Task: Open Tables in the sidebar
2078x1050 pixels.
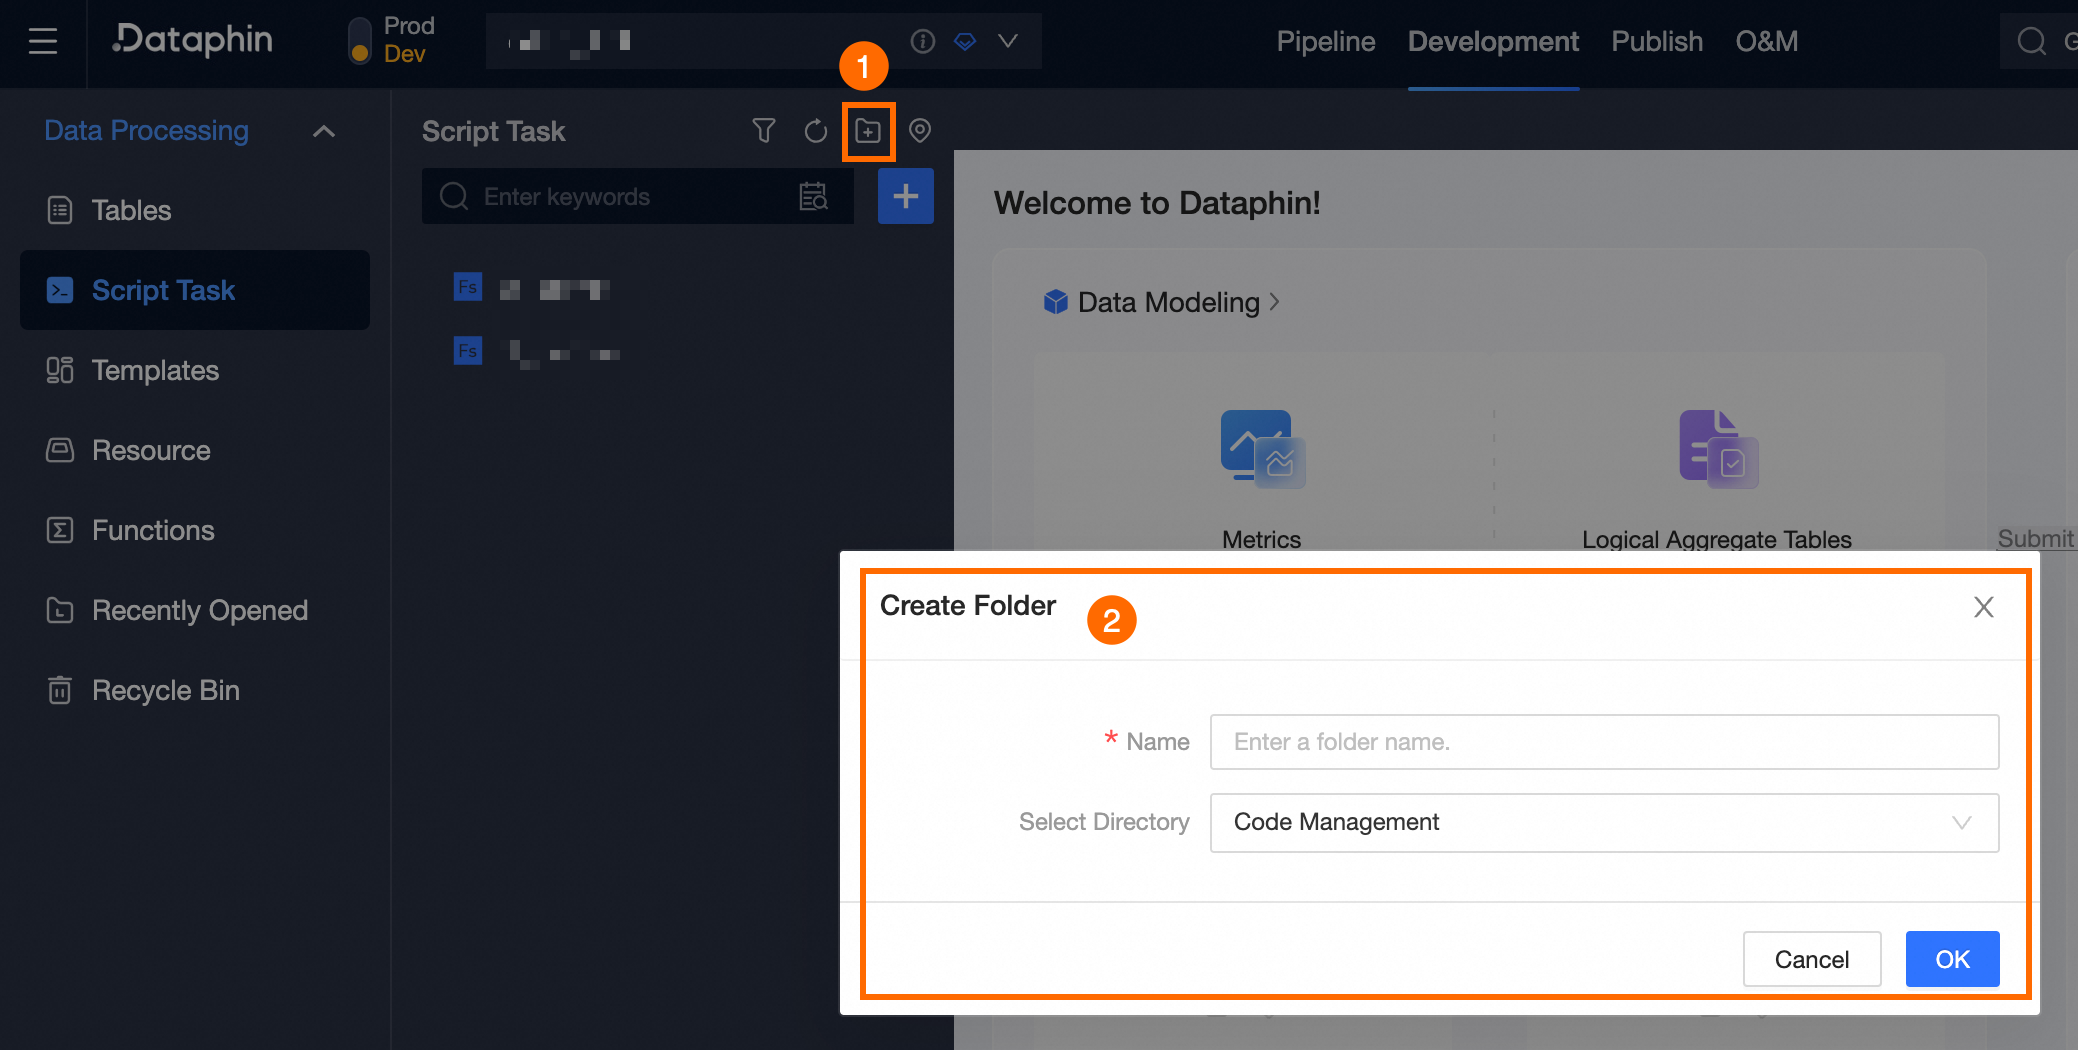Action: [195, 210]
